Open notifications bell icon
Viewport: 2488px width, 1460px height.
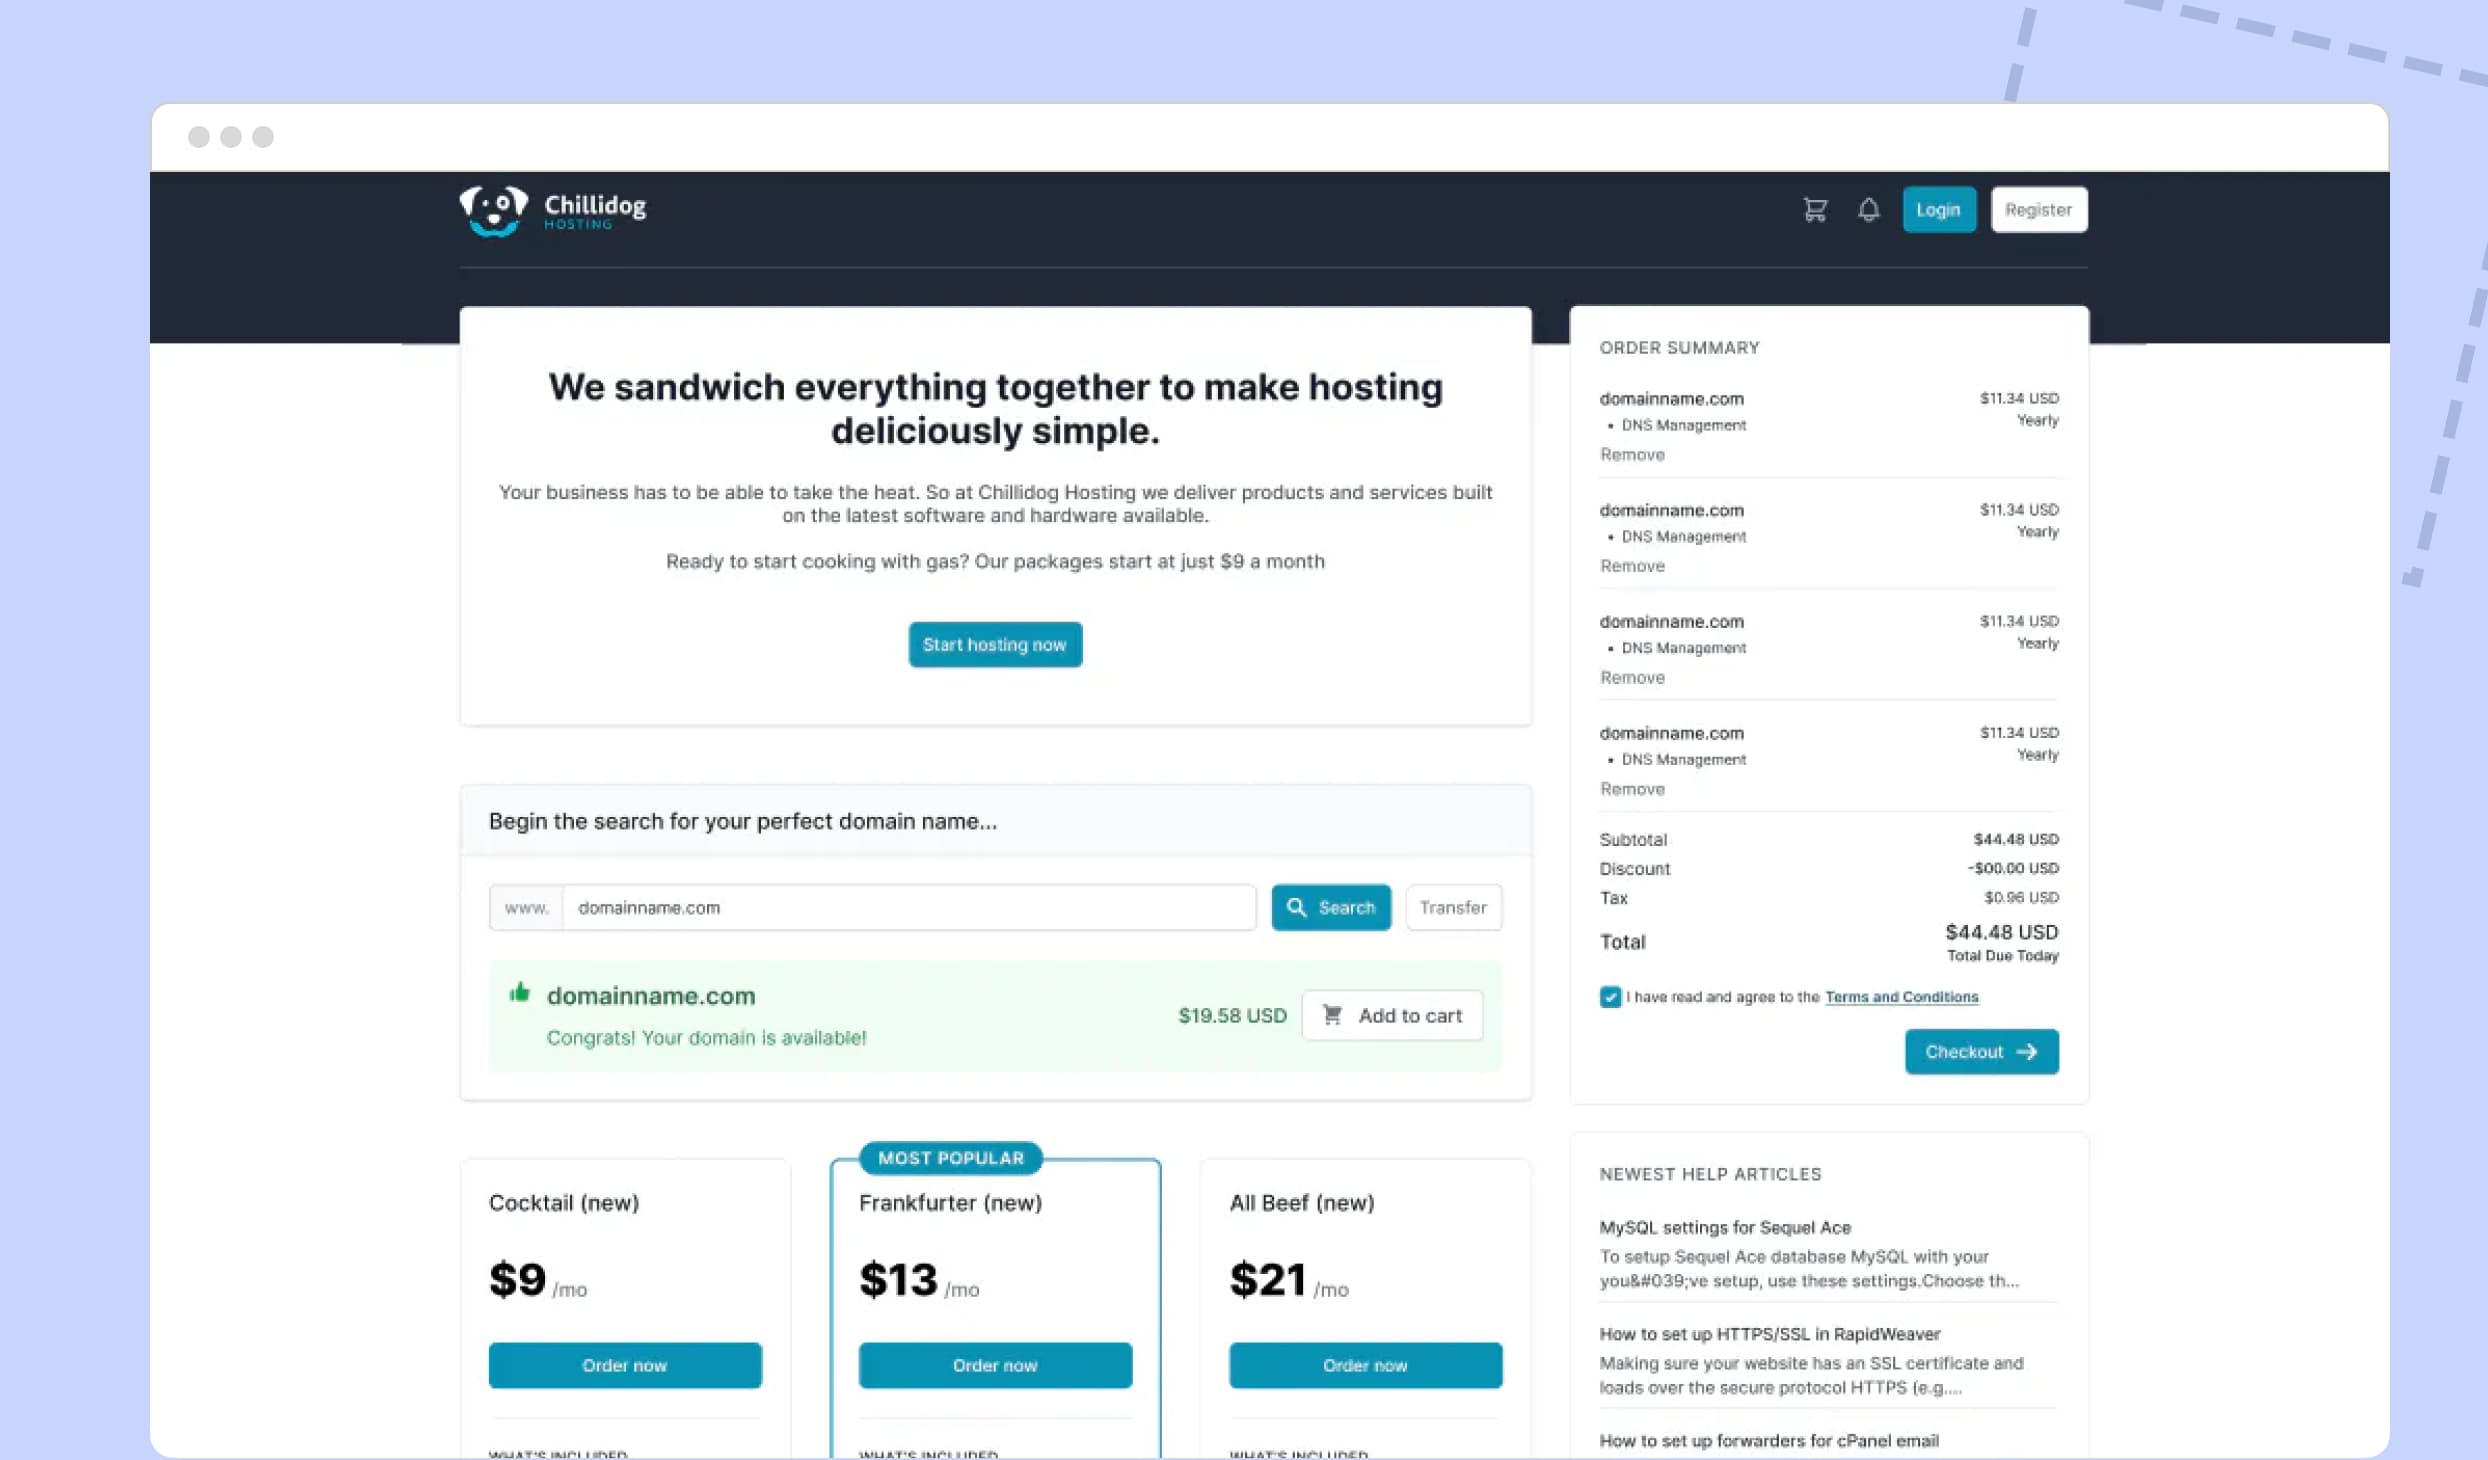pyautogui.click(x=1868, y=210)
